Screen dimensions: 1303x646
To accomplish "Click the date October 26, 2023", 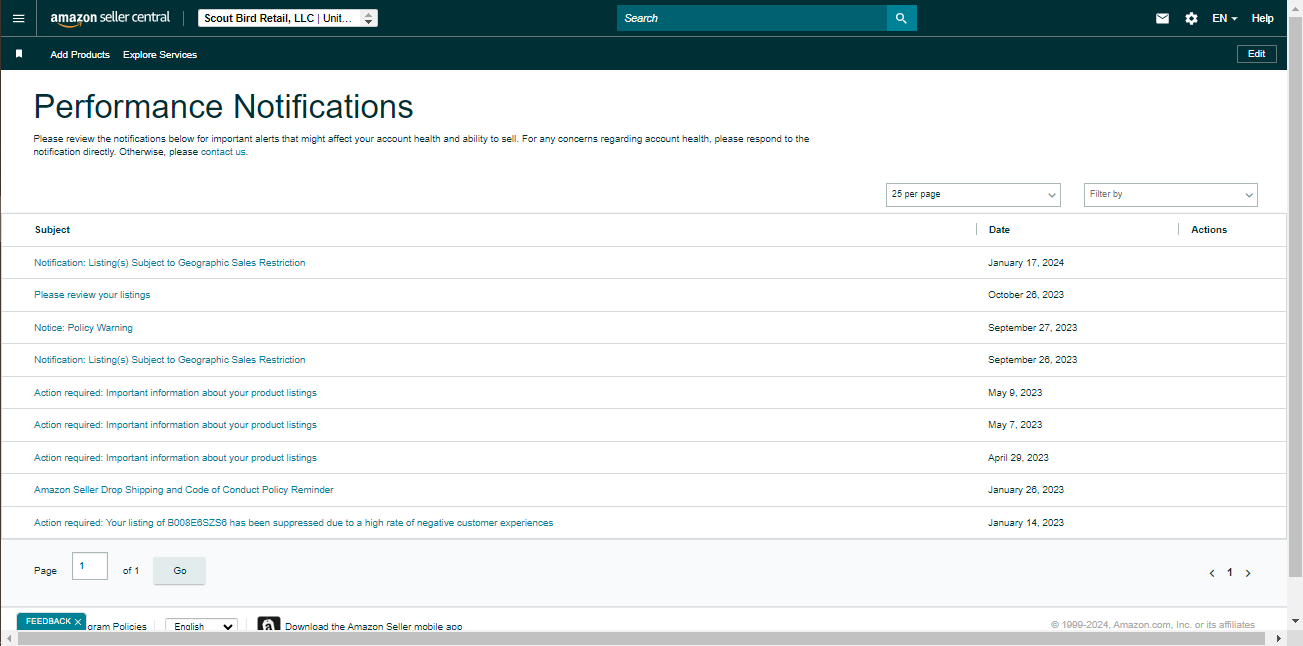I will click(x=1026, y=295).
